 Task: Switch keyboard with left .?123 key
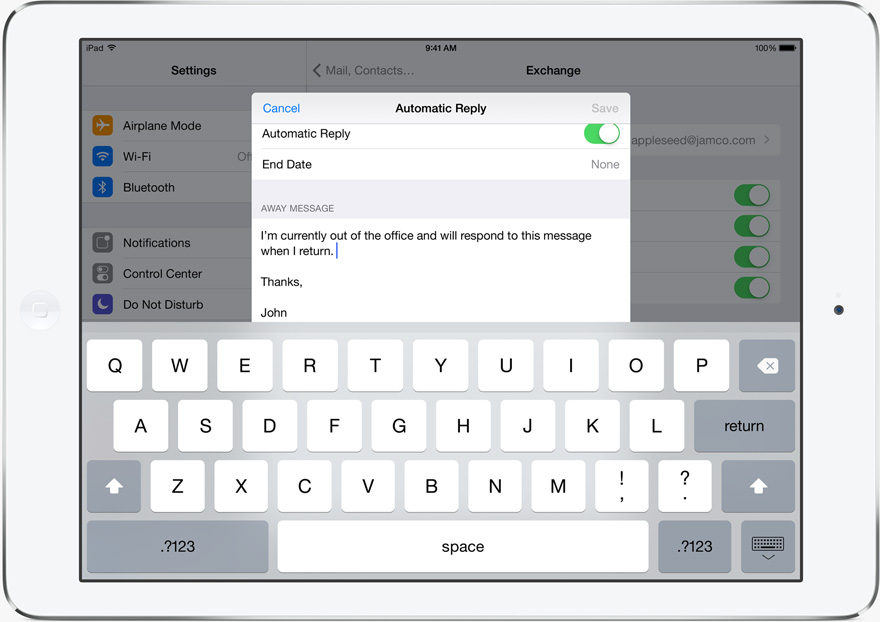(x=177, y=547)
